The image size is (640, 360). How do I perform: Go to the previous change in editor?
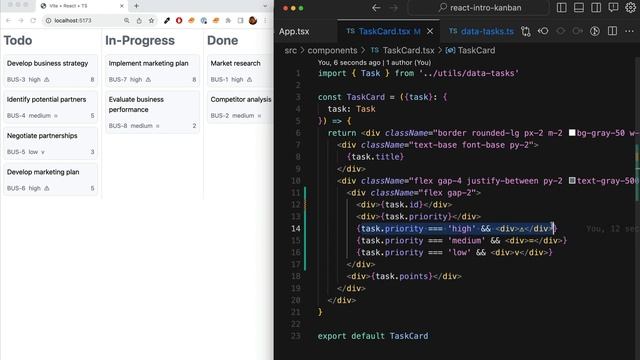click(543, 31)
